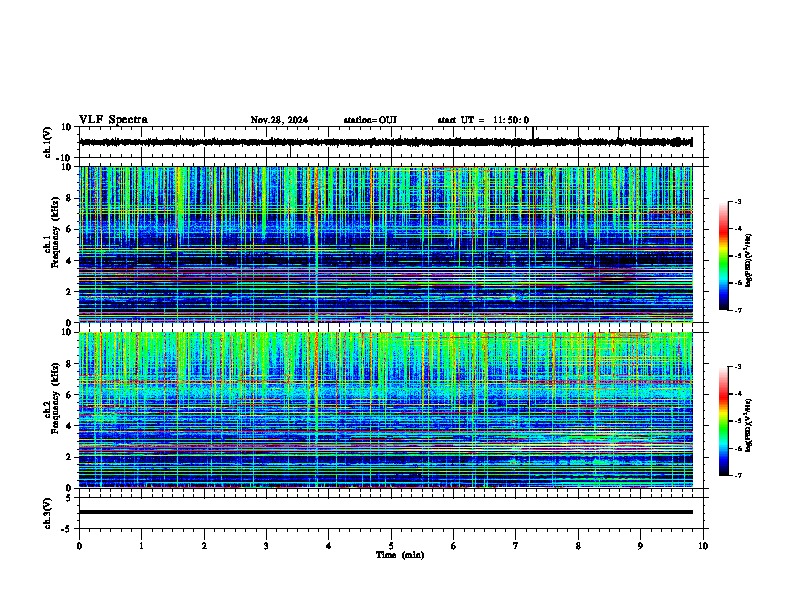Viewport: 792px width, 612px height.
Task: Click the "6" tick on the Time axis
Action: coord(454,546)
